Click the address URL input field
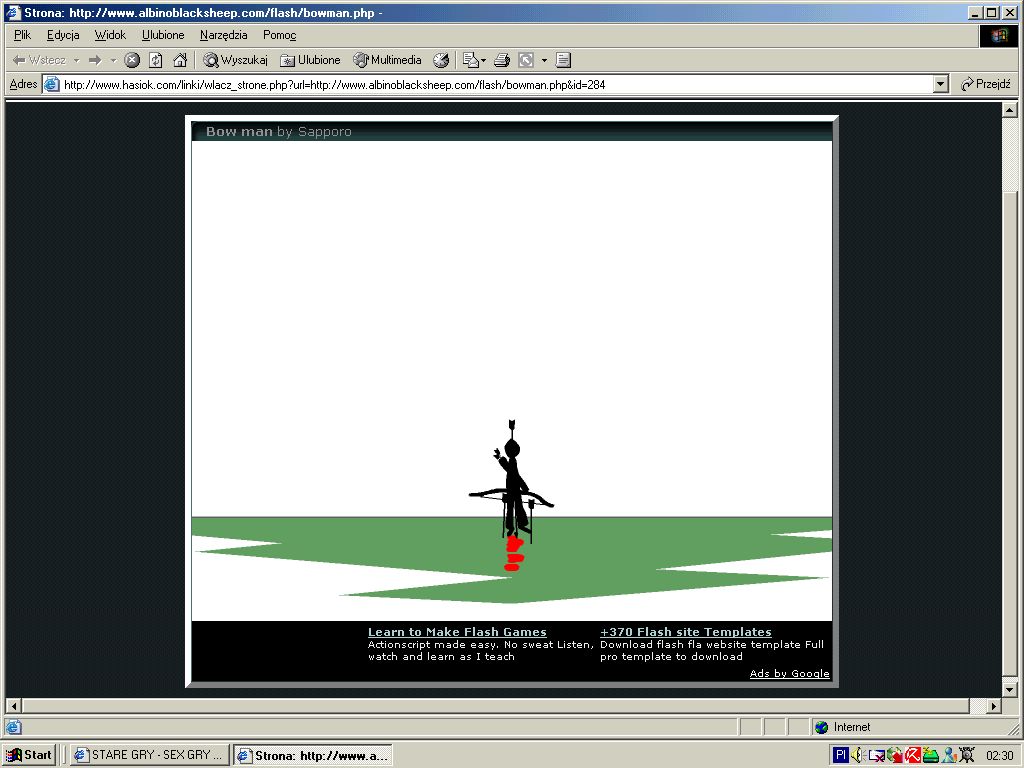The height and width of the screenshot is (768, 1024). click(x=490, y=85)
